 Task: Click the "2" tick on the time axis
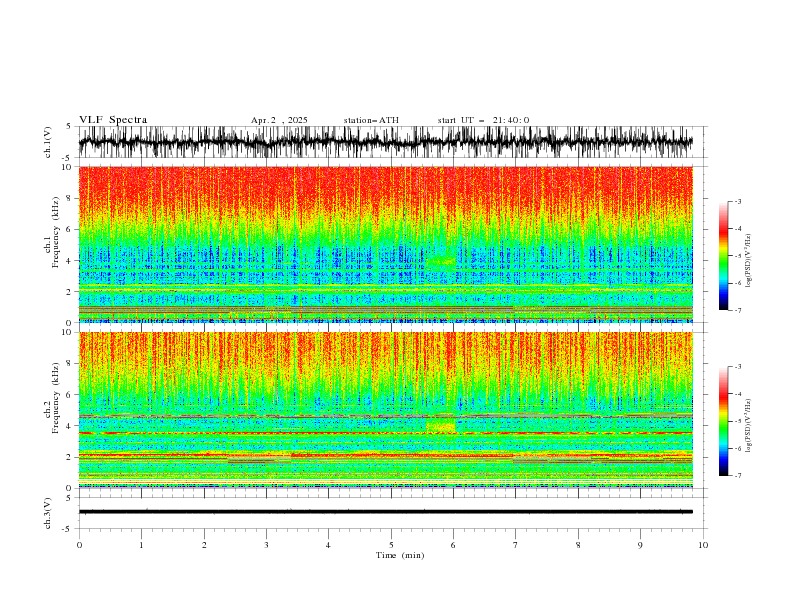point(204,545)
